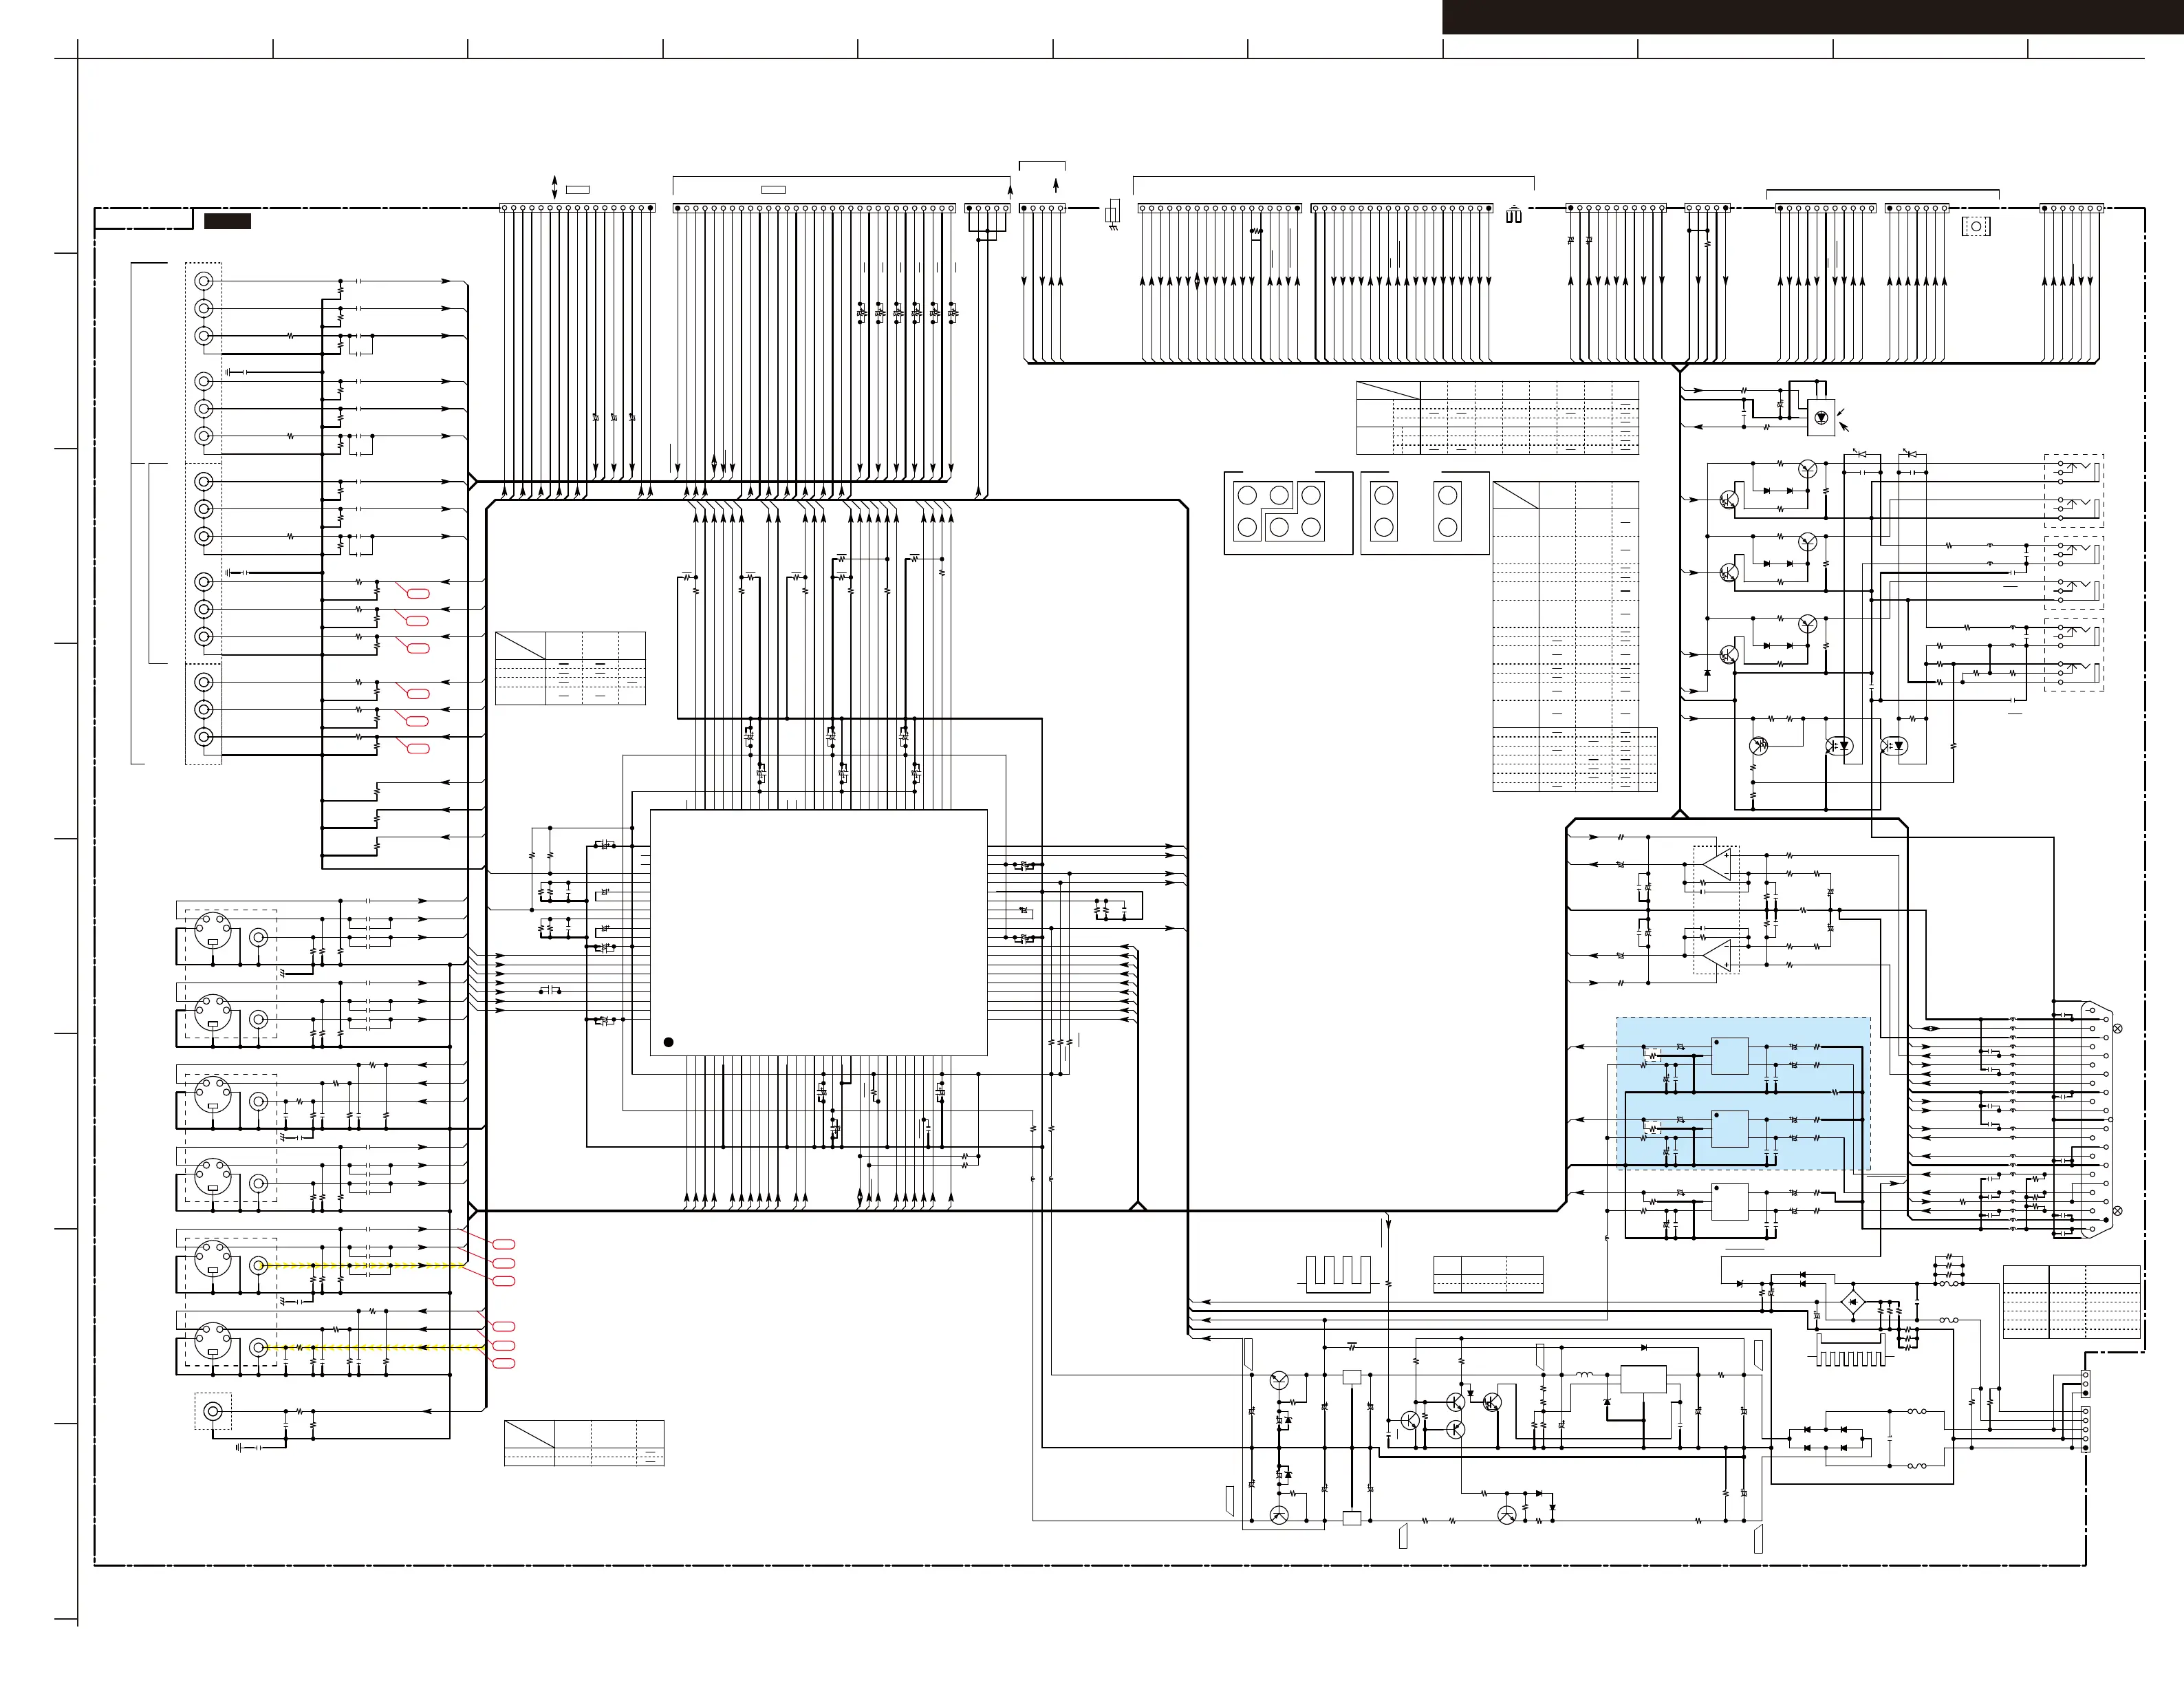
Task: Click the photo sensor box with incoming arrows
Action: pos(1821,418)
